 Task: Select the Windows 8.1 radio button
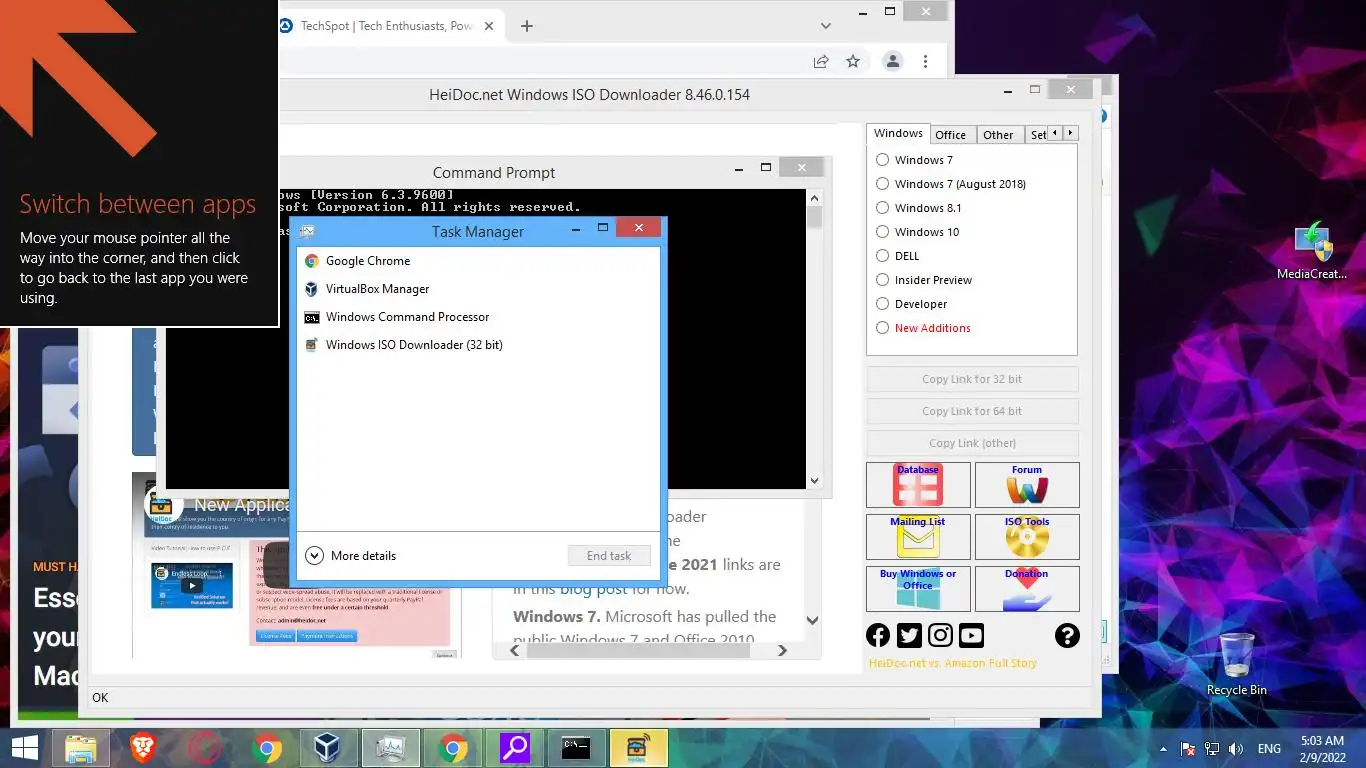click(882, 208)
